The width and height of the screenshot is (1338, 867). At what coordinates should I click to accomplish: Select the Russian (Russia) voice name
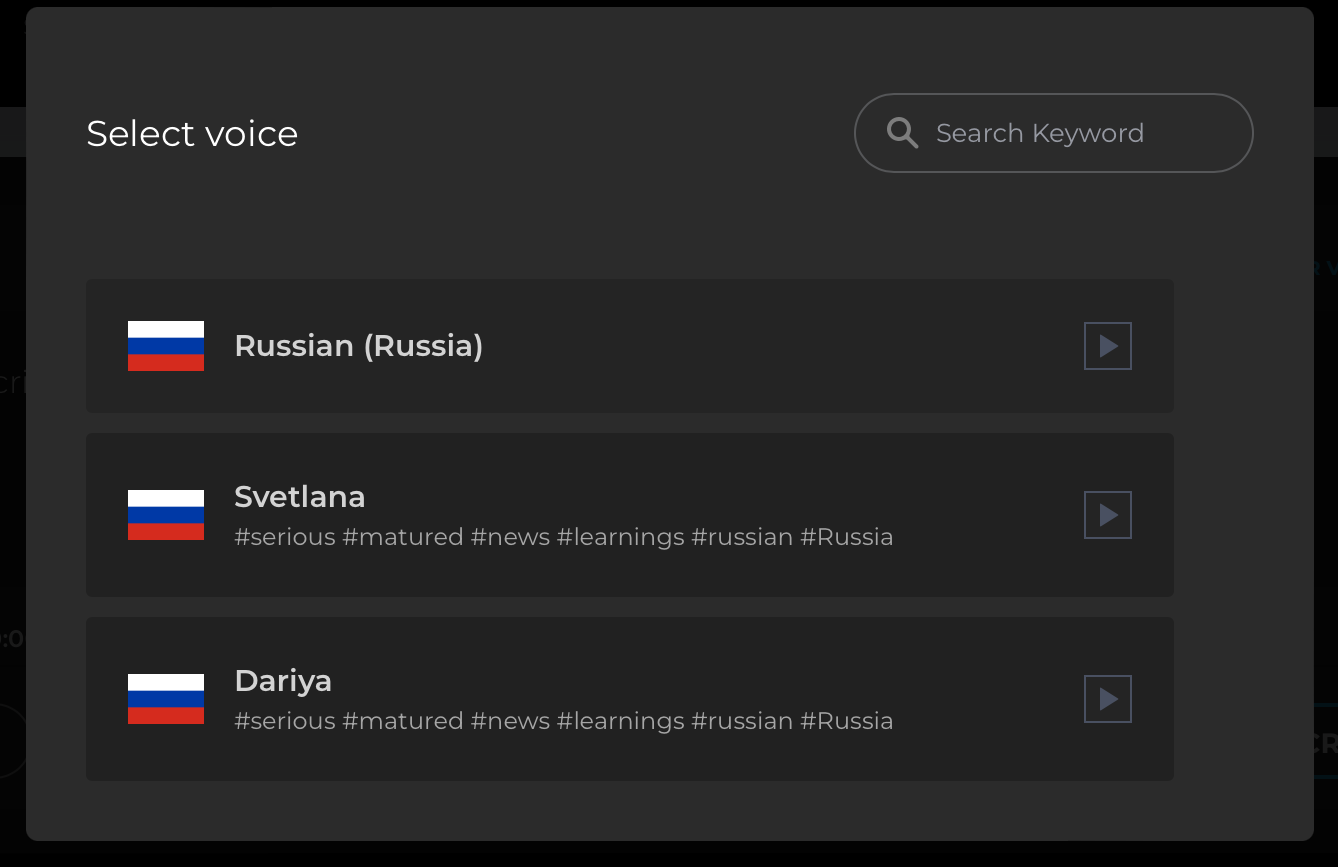pos(358,346)
